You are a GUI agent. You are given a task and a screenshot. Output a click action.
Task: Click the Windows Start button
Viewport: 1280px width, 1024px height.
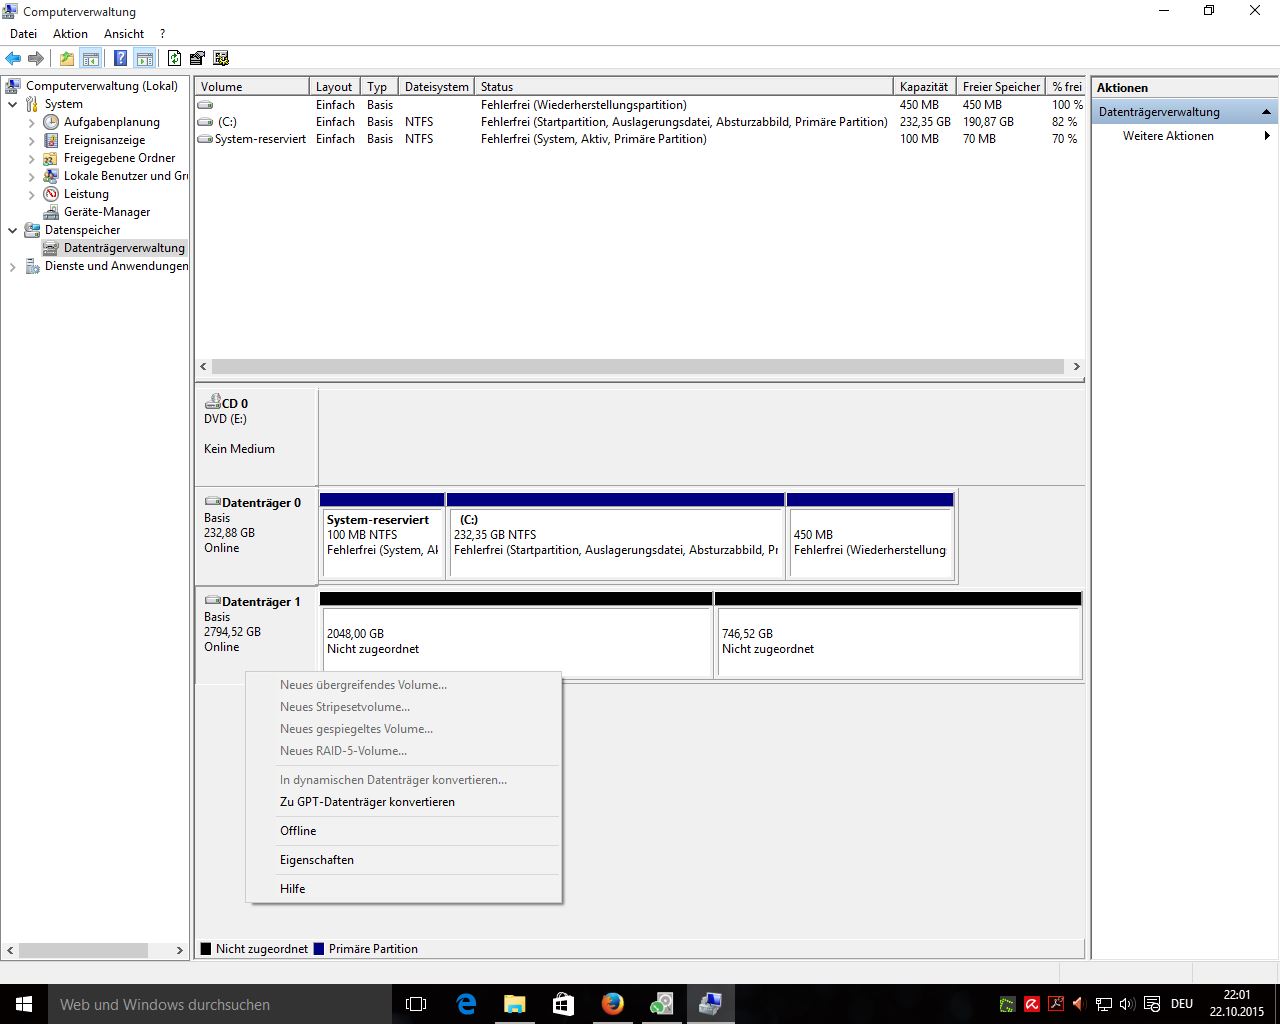pos(24,1004)
